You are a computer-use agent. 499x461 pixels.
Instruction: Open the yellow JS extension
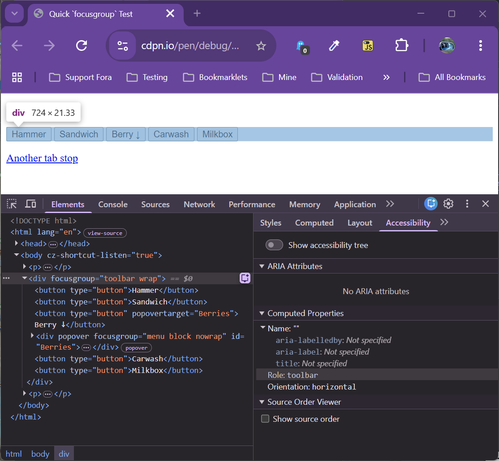pos(368,46)
